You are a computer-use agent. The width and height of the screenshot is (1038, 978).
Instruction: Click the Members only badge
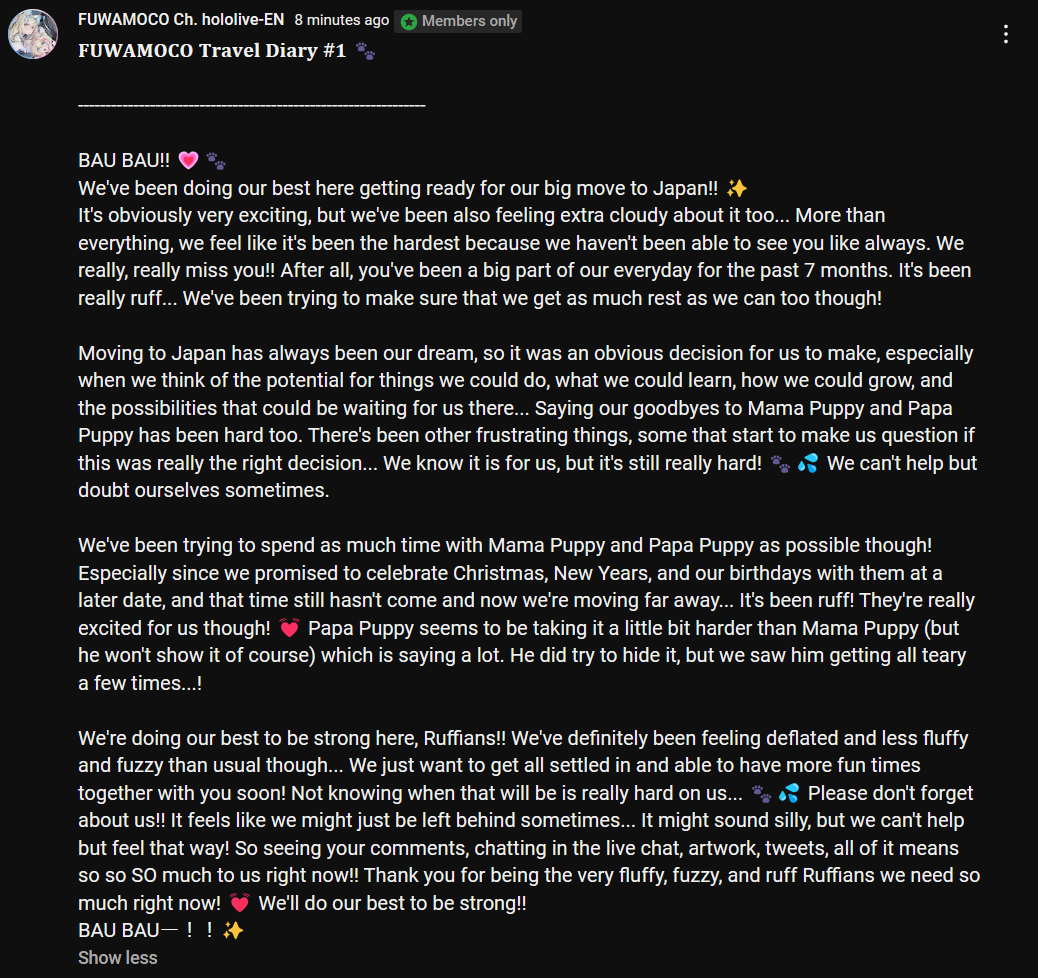click(x=458, y=21)
